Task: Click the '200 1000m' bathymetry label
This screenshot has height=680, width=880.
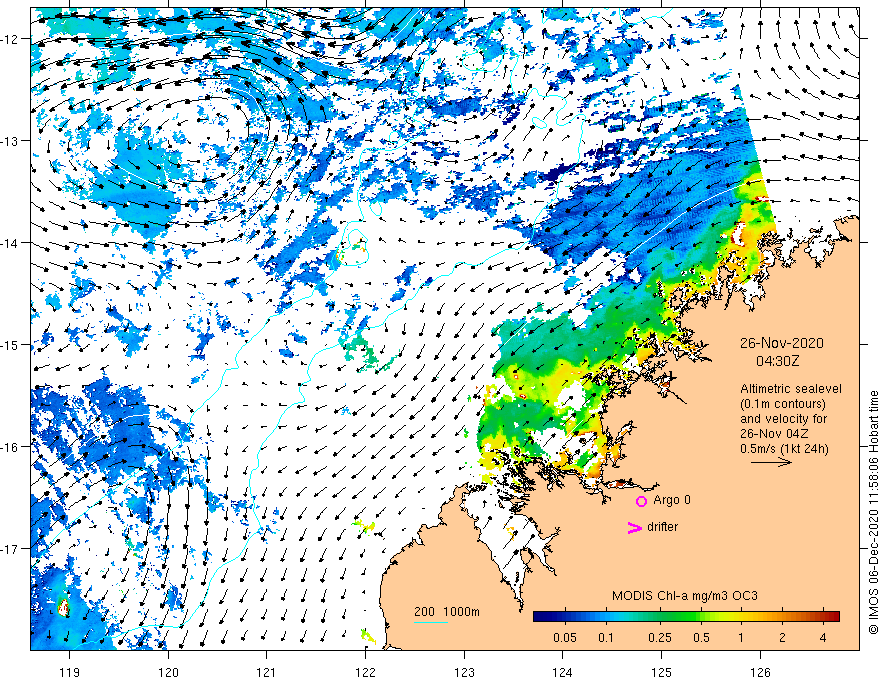Action: coord(447,612)
